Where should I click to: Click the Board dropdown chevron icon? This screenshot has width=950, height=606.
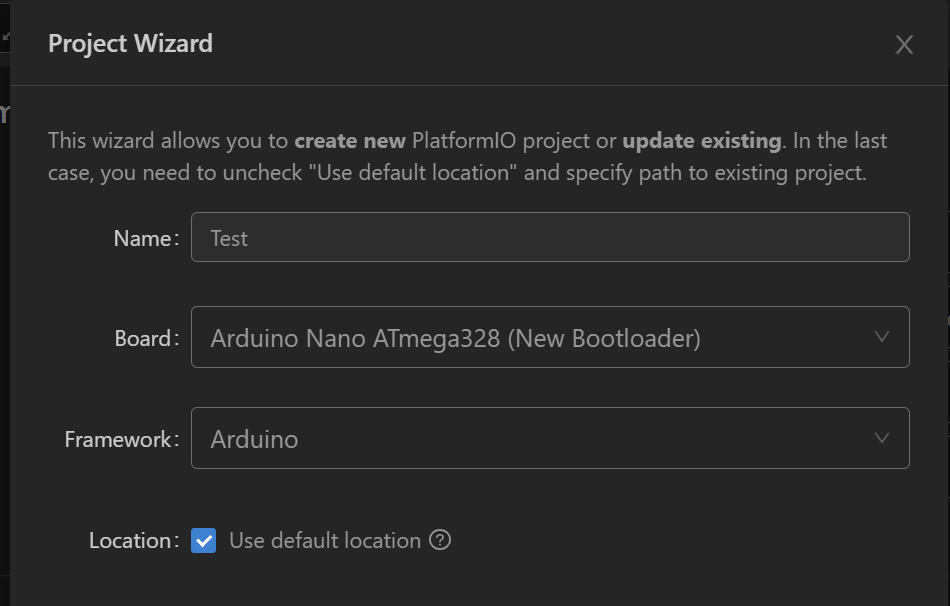click(880, 337)
